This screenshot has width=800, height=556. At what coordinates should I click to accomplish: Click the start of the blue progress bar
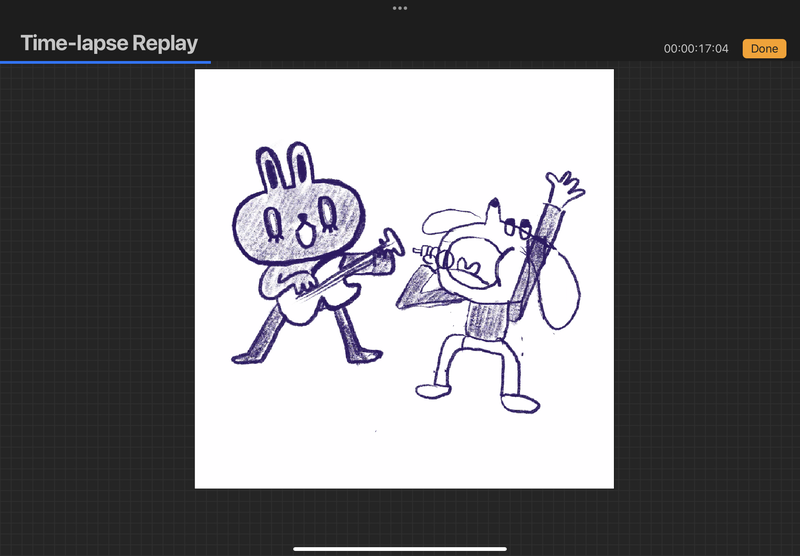(3, 62)
